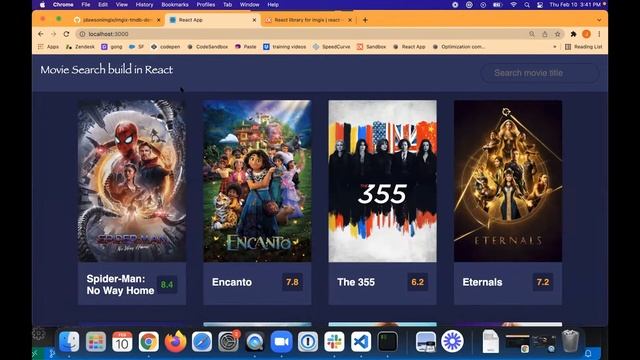640x360 pixels.
Task: Open a new tab with the plus button
Action: click(365, 20)
